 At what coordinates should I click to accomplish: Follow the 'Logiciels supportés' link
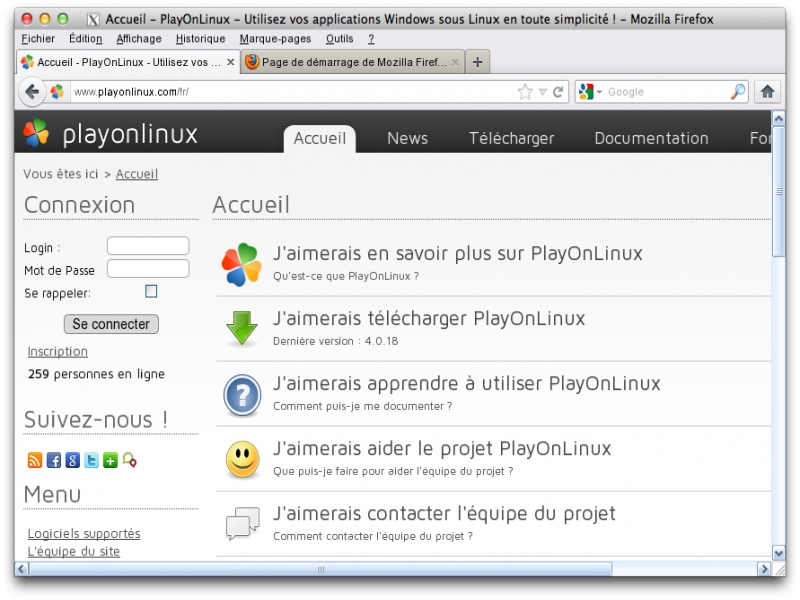(84, 534)
